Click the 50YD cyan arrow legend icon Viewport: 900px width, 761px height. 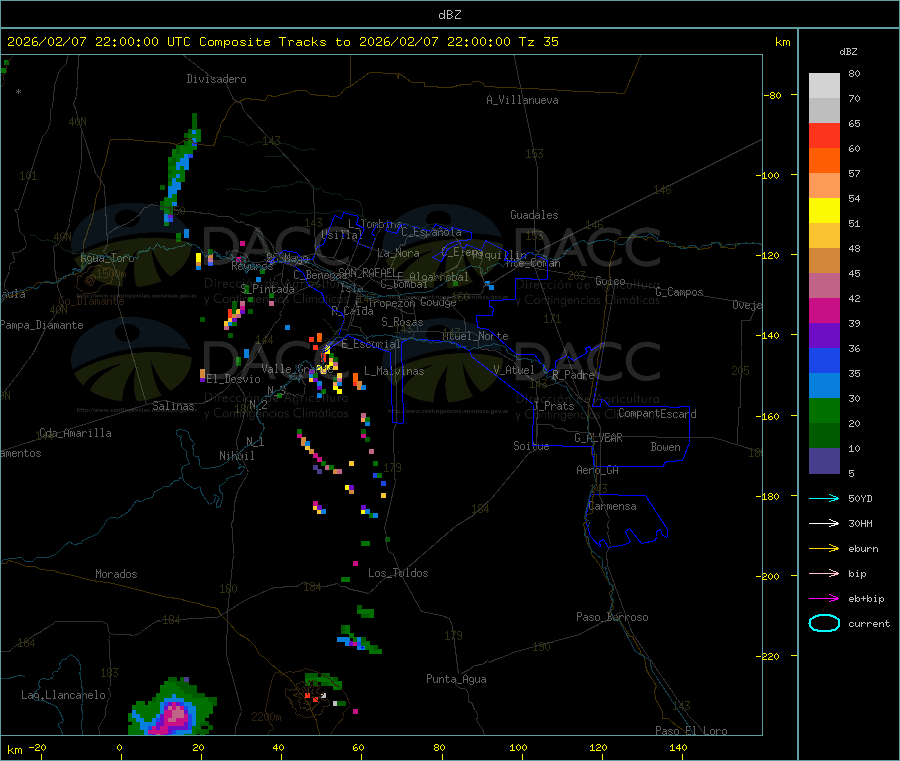824,498
